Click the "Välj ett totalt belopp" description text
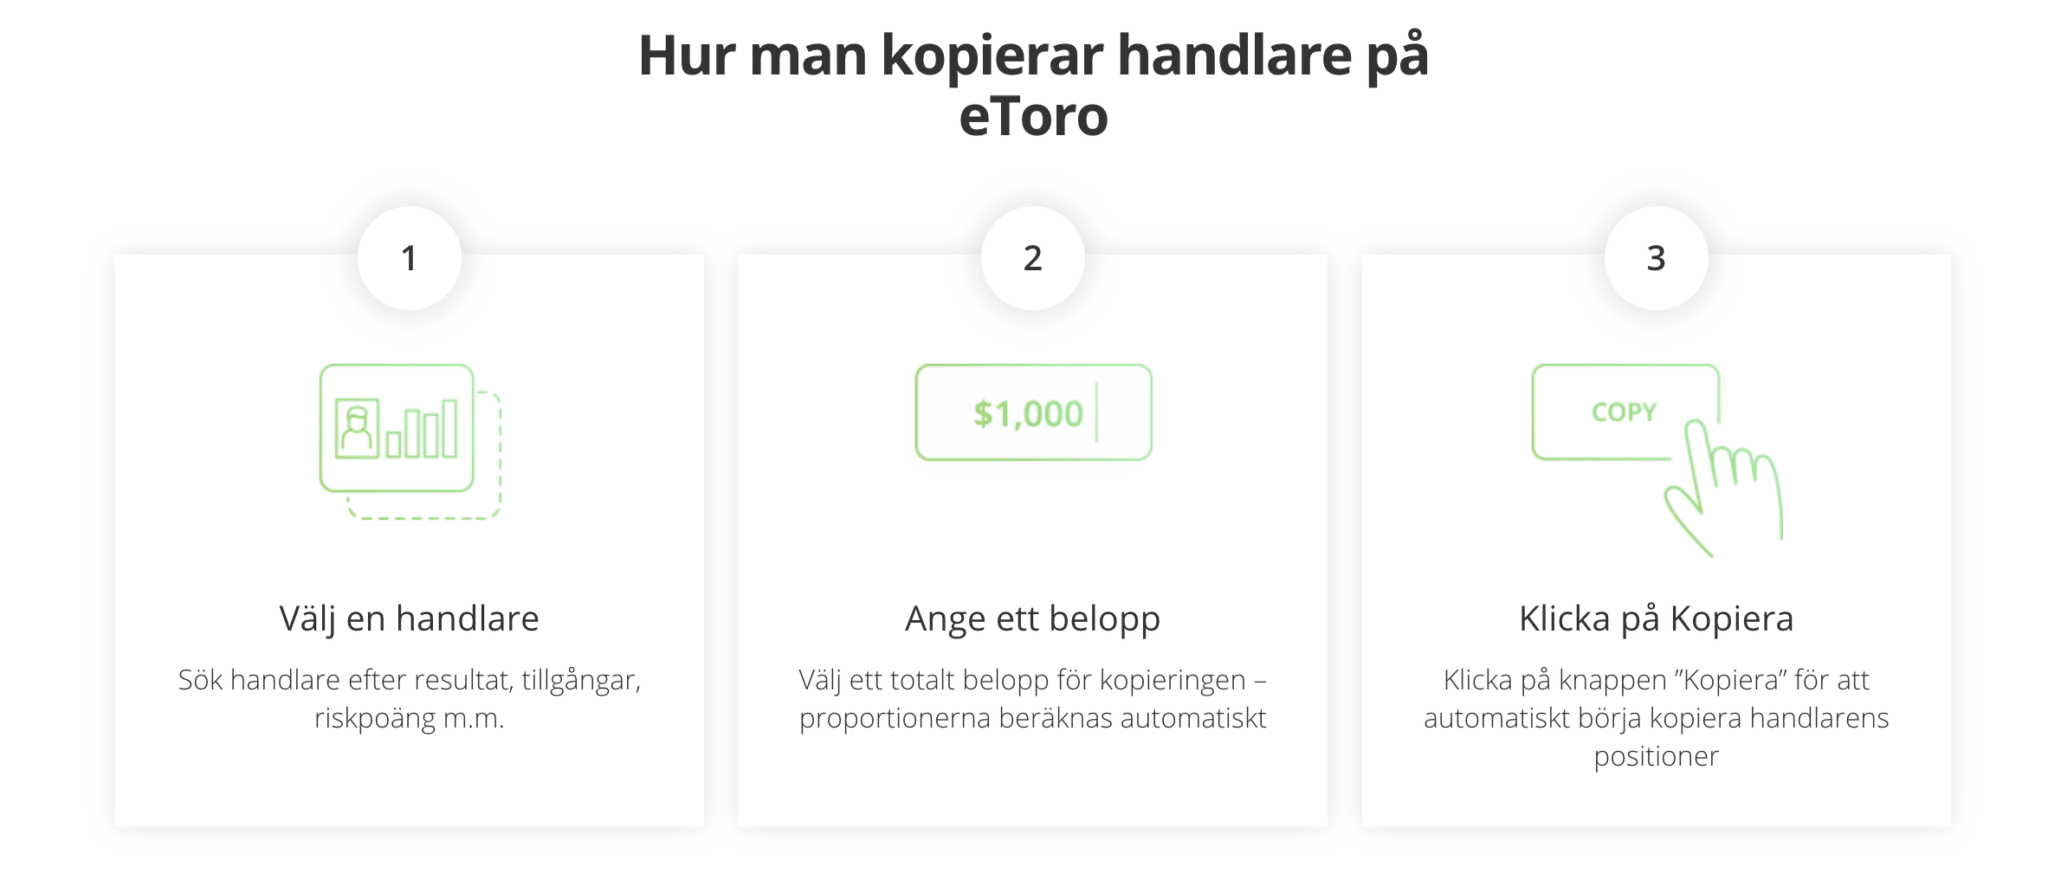 click(1033, 699)
